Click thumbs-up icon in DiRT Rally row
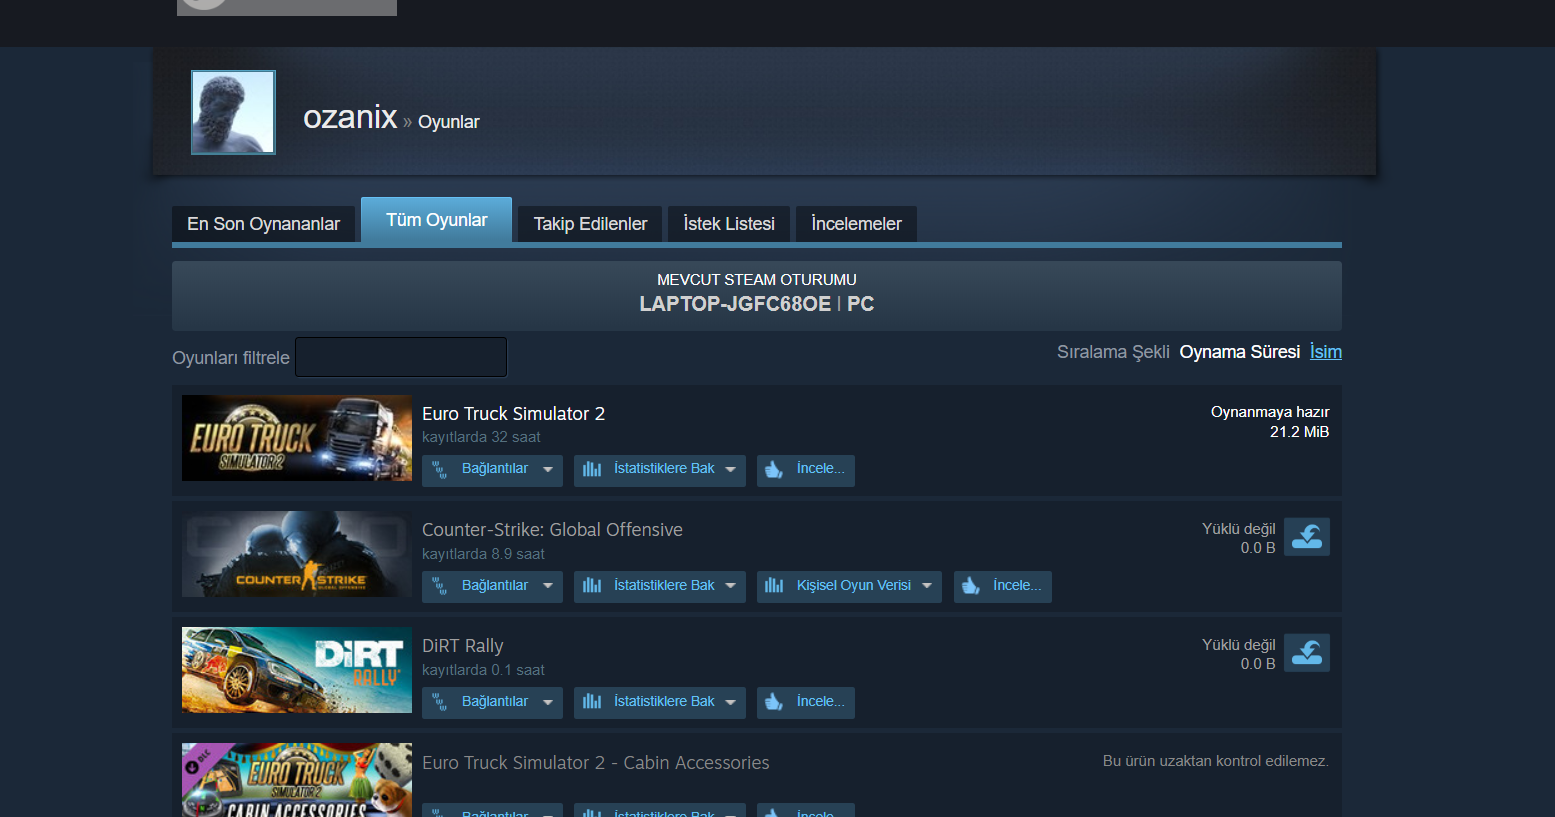This screenshot has width=1555, height=817. [773, 702]
